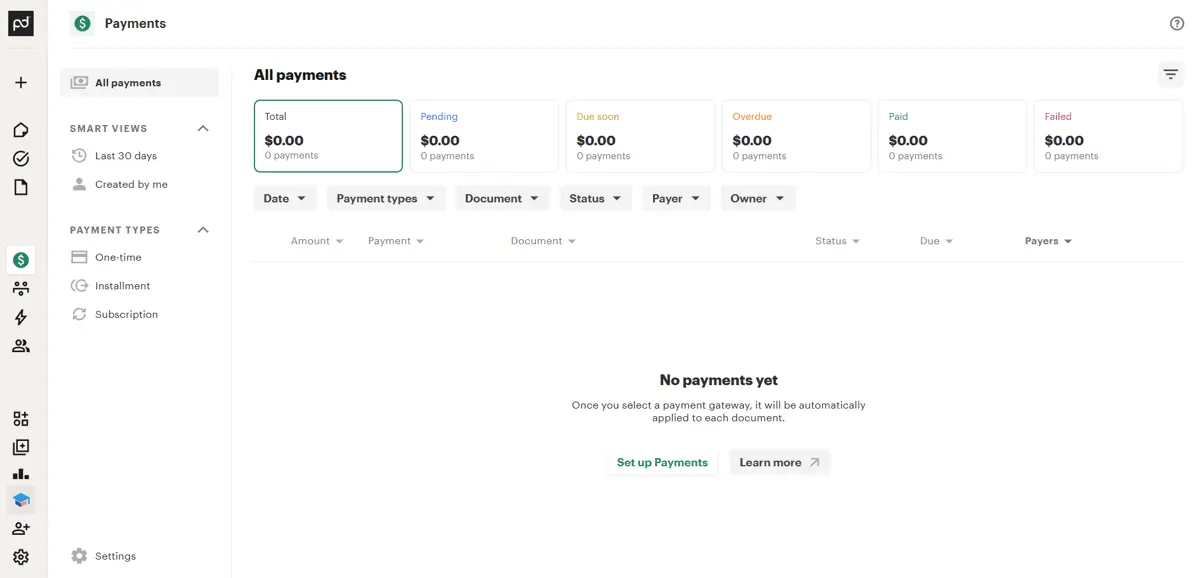Screen dimensions: 1200x578
Task: Open the Date filter dropdown
Action: [285, 198]
